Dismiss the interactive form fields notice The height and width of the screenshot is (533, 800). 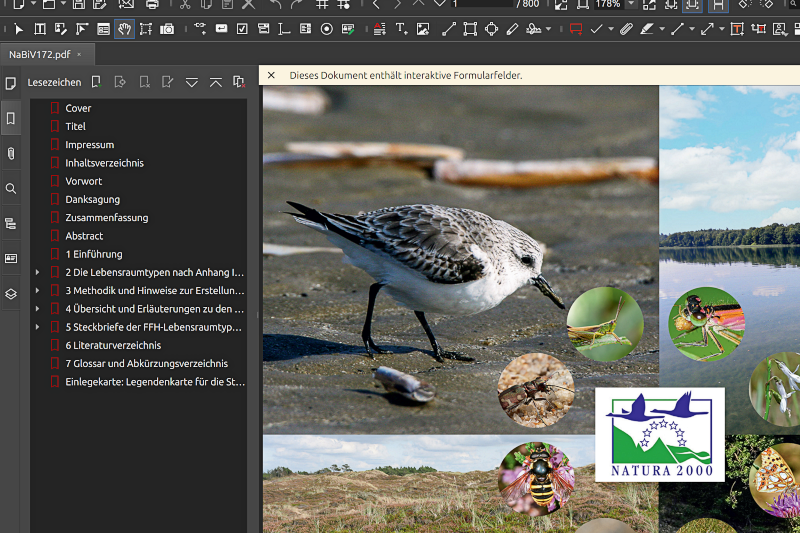(271, 75)
